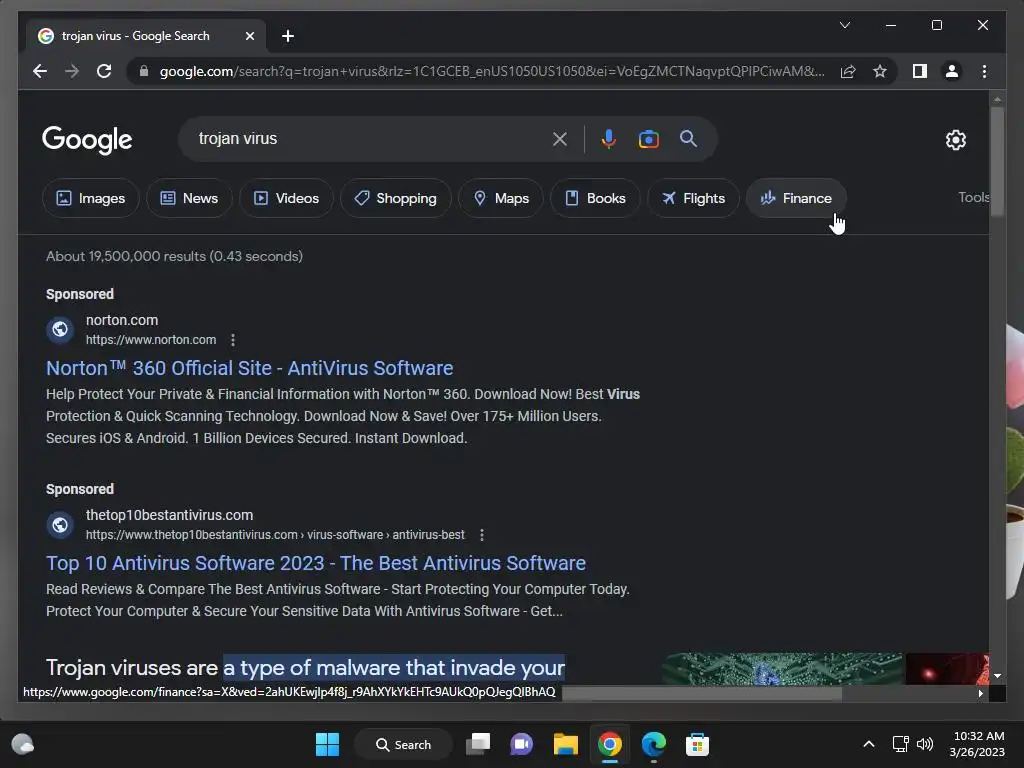This screenshot has height=768, width=1024.
Task: Open thetop10bestantivirus.com ad options menu
Action: (x=482, y=535)
